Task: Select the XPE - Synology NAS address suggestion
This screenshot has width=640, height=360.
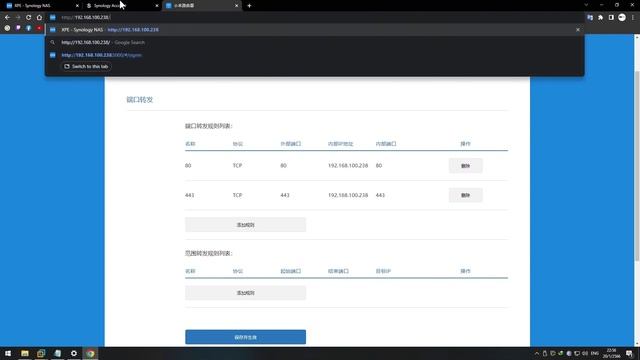Action: [315, 30]
